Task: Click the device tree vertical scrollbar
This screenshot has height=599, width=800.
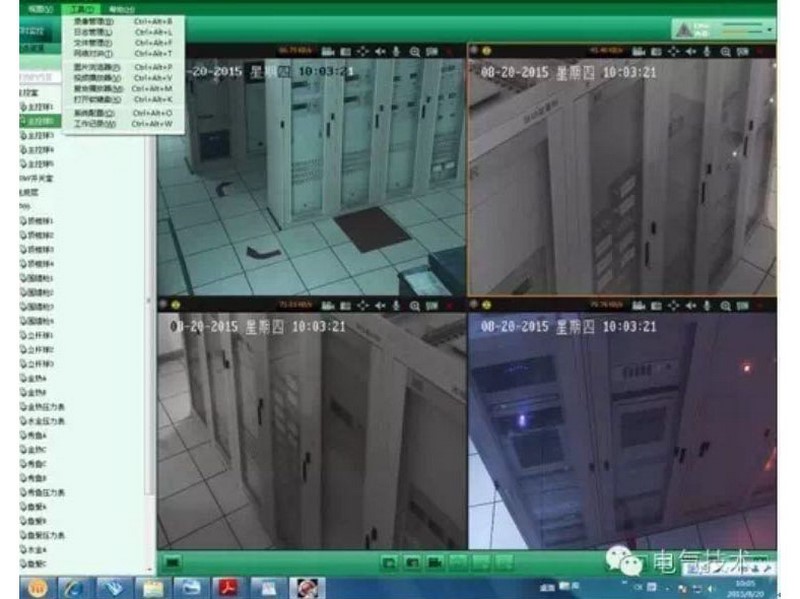Action: tap(151, 300)
